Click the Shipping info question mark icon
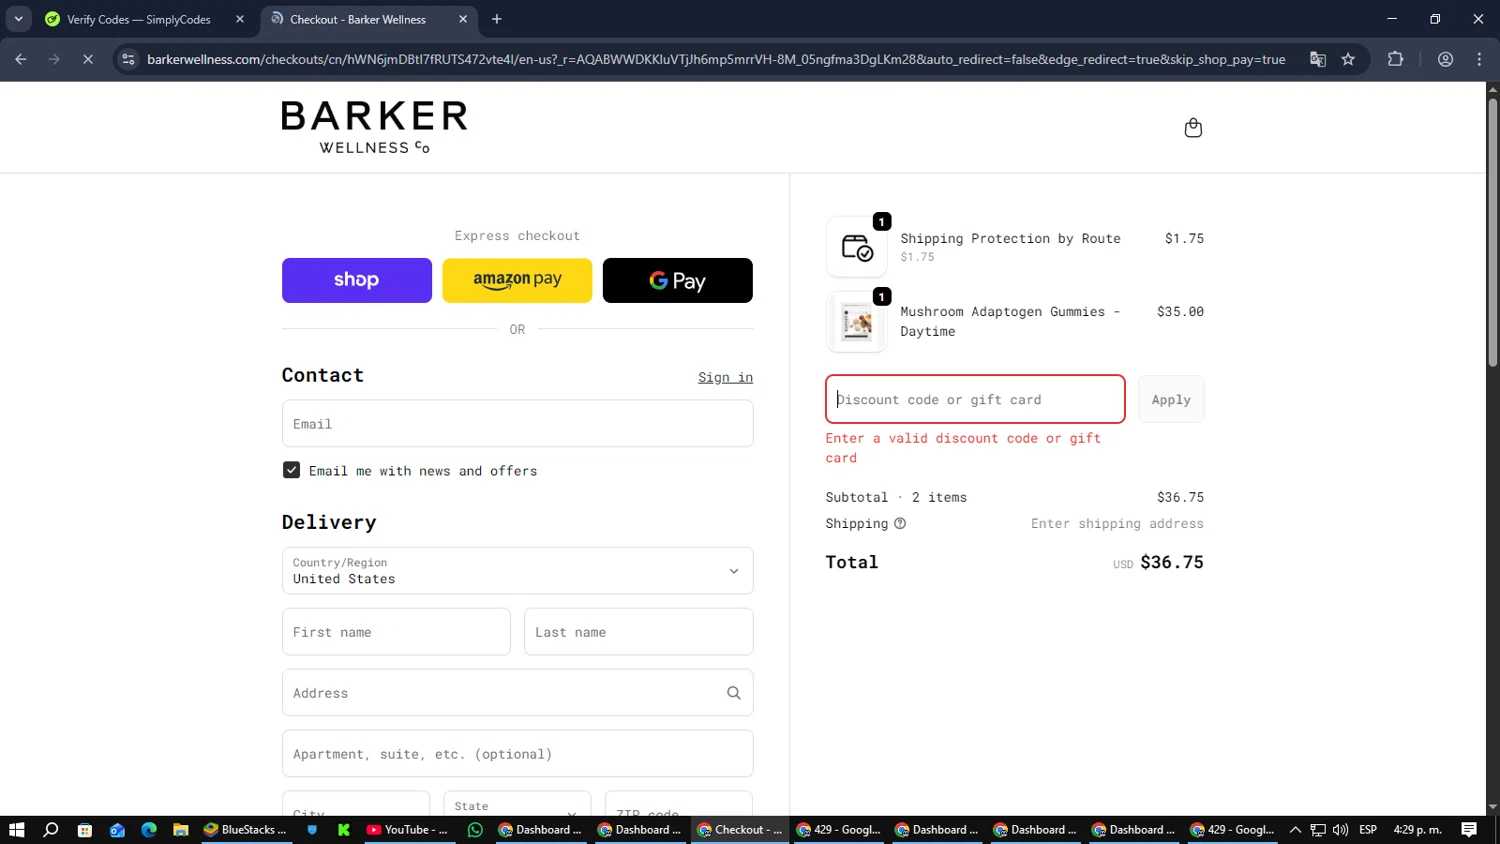The height and width of the screenshot is (844, 1500). pyautogui.click(x=900, y=524)
